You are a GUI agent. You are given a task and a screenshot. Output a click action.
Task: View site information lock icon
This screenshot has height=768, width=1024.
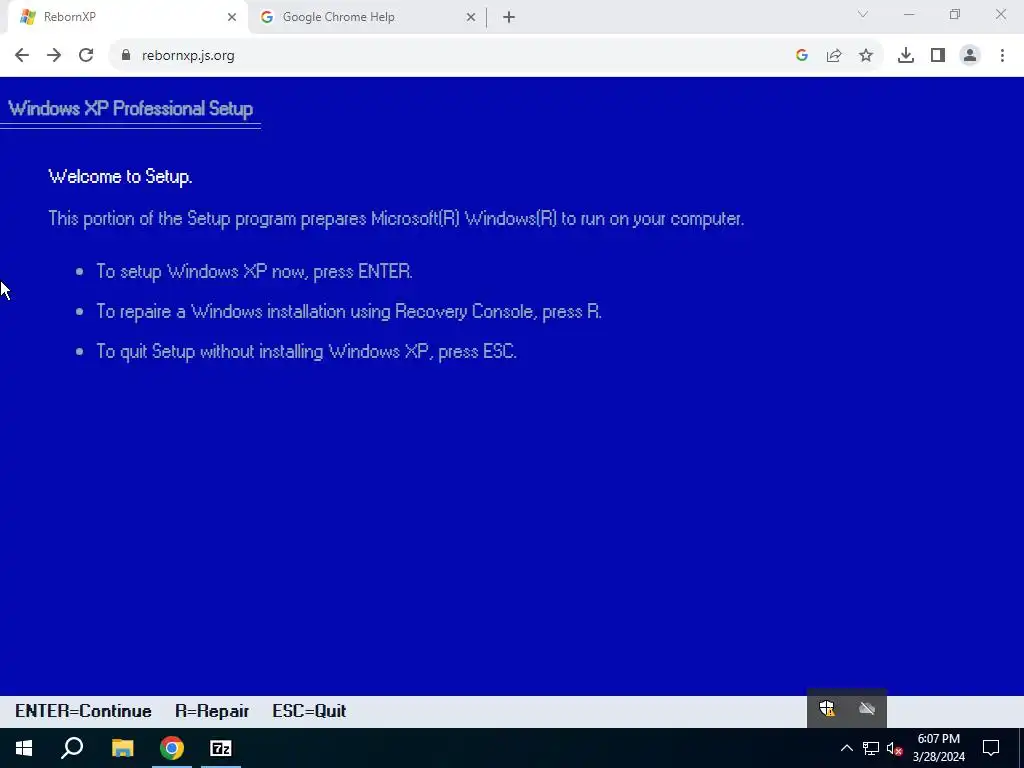pyautogui.click(x=126, y=55)
